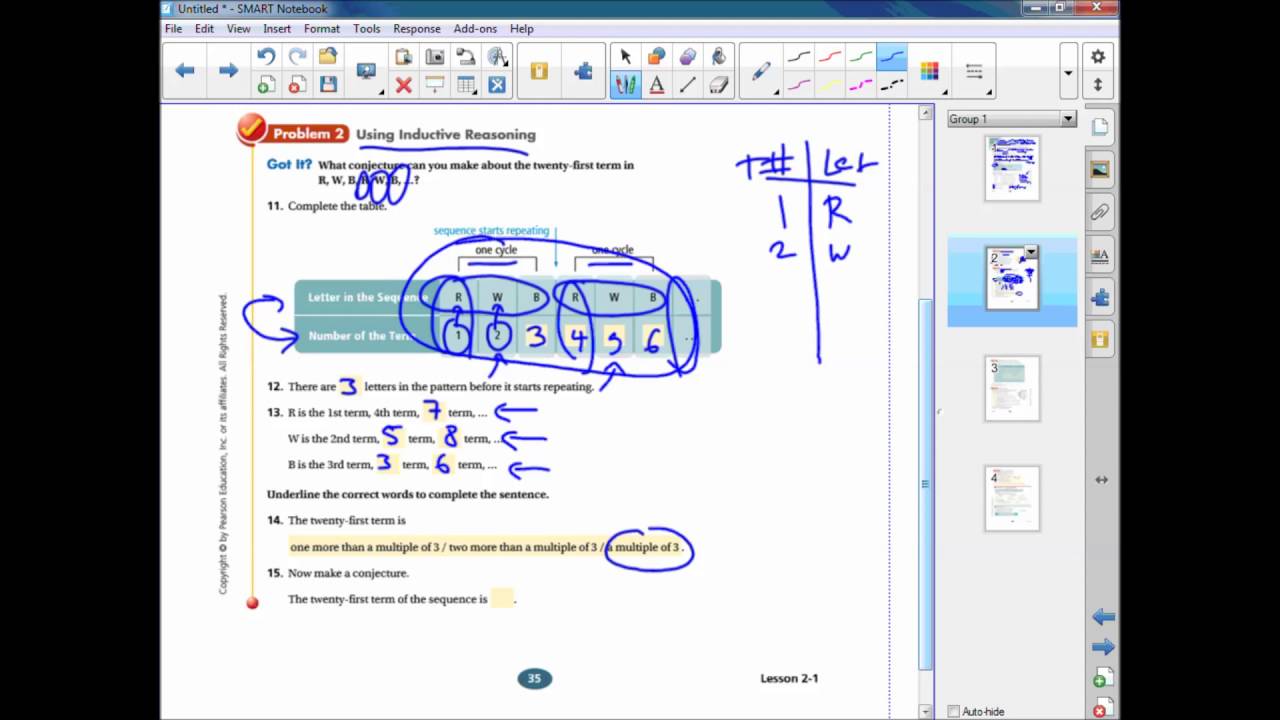Image resolution: width=1280 pixels, height=720 pixels.
Task: Select the Fill paint bucket tool
Action: pos(719,57)
